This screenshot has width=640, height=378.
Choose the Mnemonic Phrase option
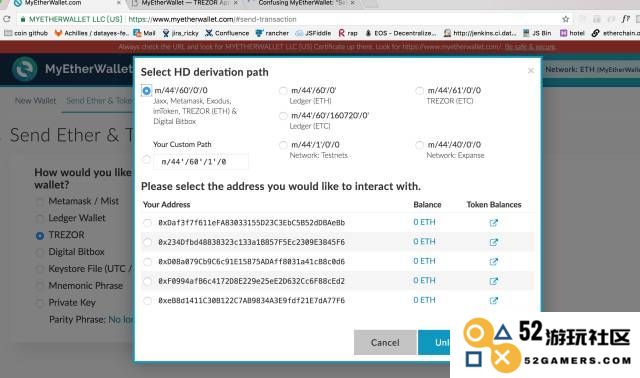[x=40, y=286]
